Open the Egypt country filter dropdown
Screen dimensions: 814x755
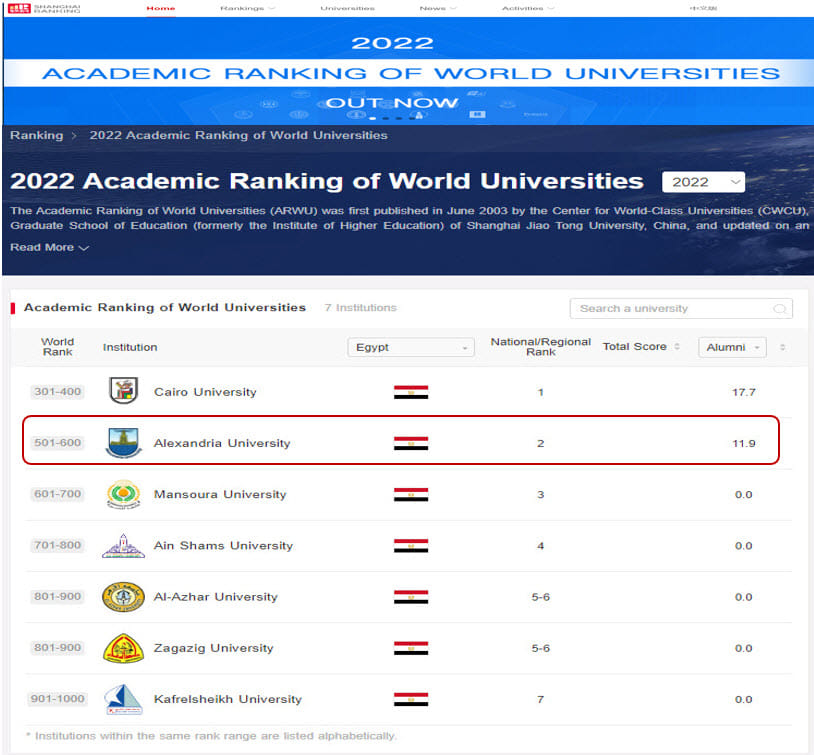410,347
